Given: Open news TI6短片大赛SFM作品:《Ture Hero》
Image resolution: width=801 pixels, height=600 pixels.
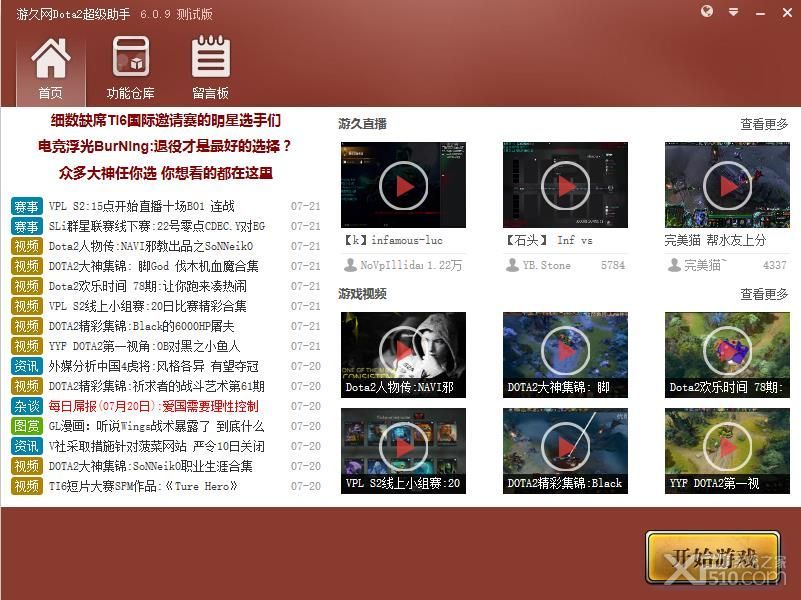Looking at the screenshot, I should point(143,486).
